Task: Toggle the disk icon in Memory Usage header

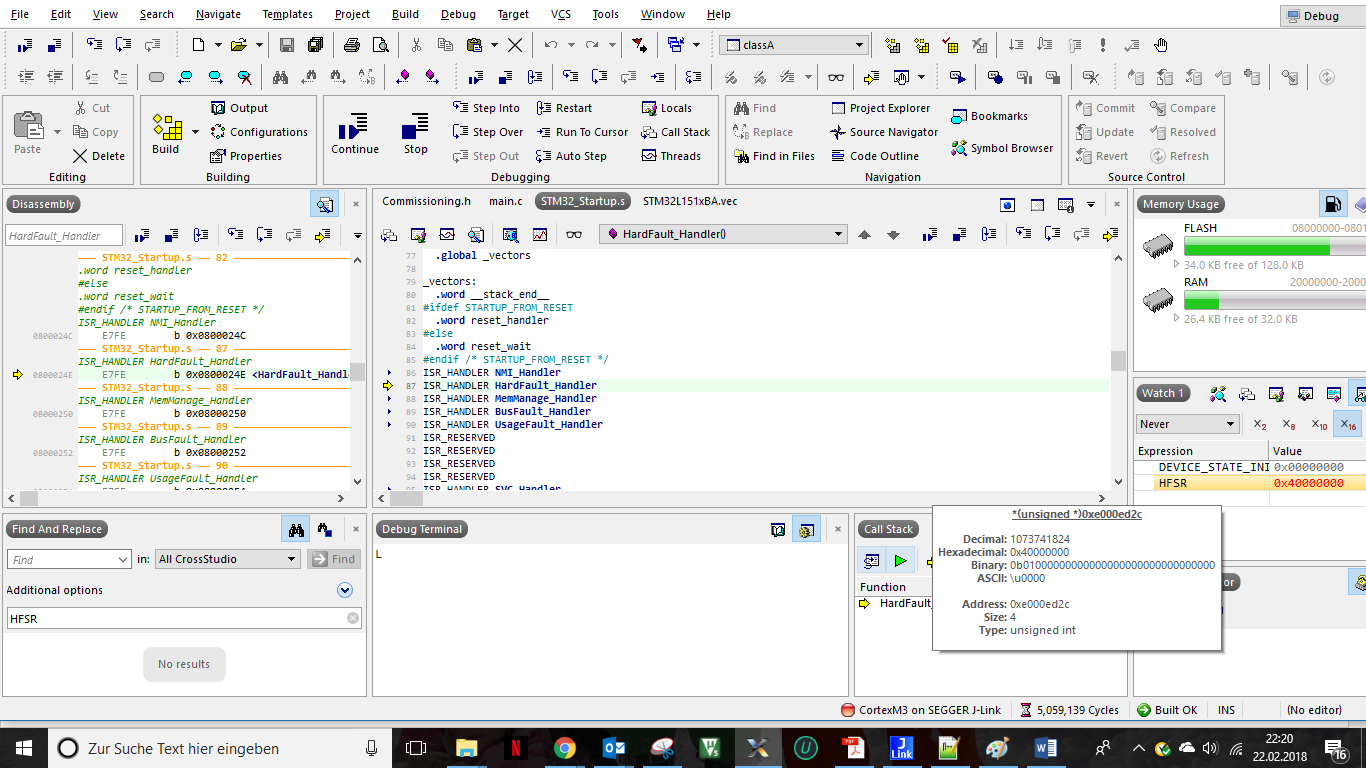Action: (x=1333, y=204)
